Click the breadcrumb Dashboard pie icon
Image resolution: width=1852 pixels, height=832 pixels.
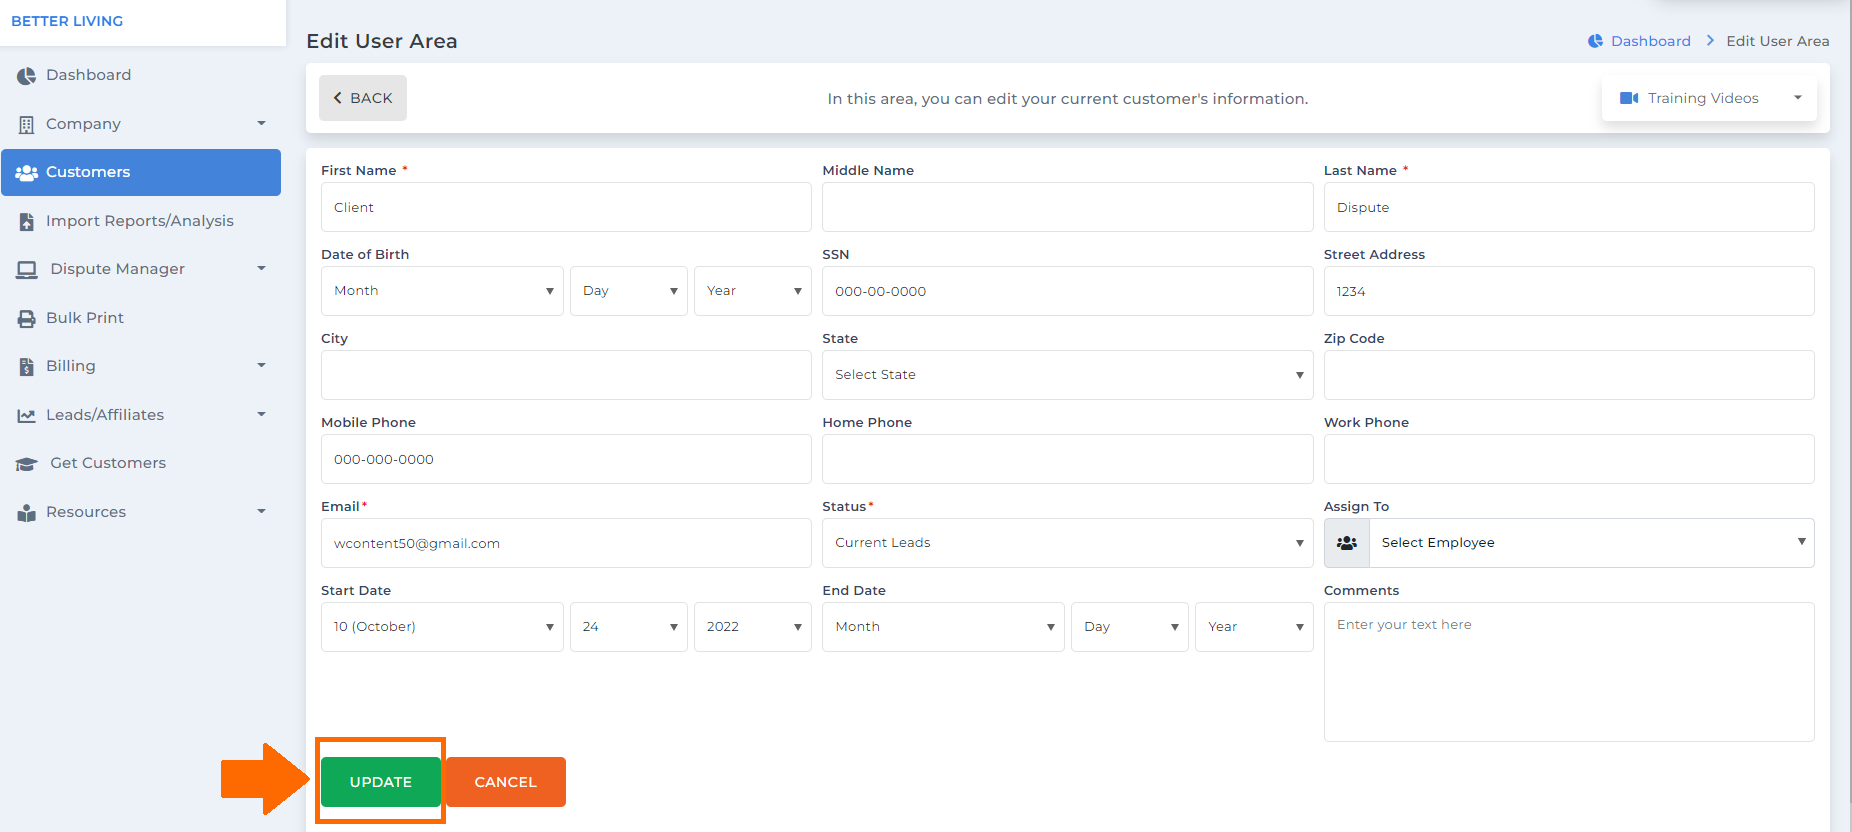click(1596, 41)
